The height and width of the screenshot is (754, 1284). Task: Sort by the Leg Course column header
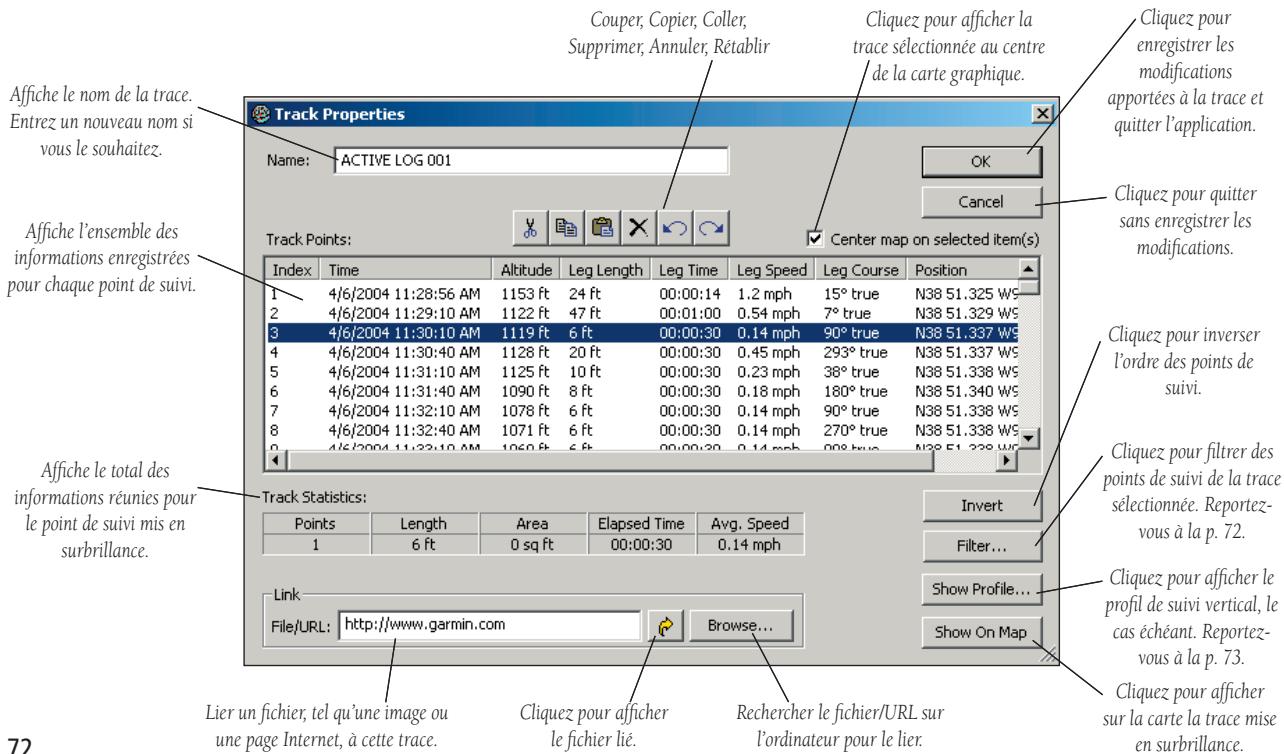tap(862, 270)
